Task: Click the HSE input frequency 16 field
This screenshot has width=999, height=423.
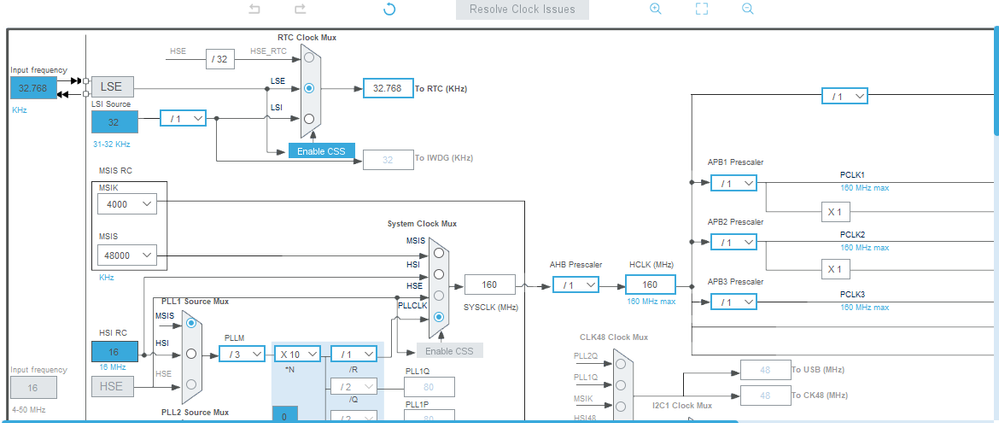Action: pyautogui.click(x=33, y=387)
